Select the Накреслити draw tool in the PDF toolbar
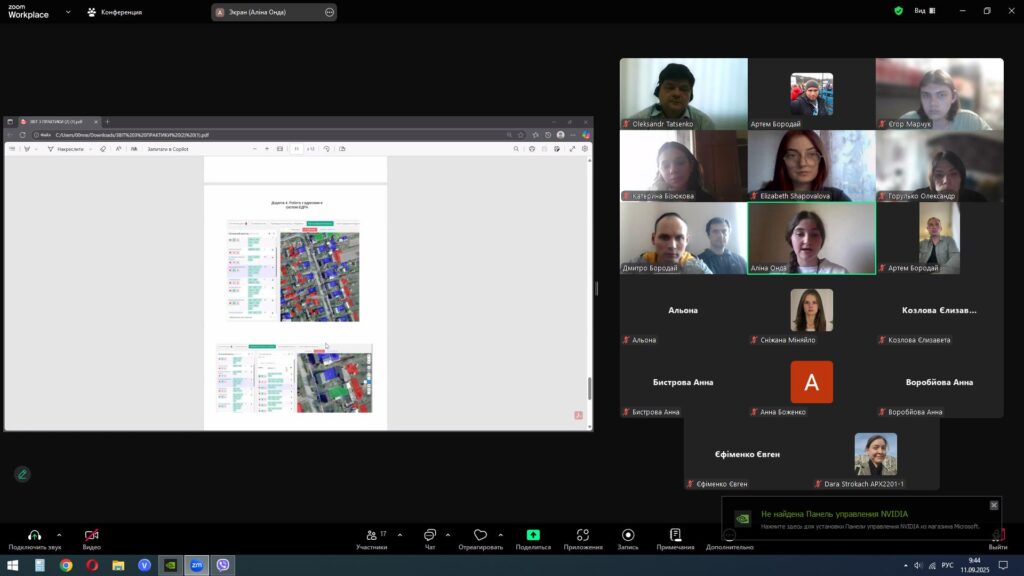 (x=66, y=149)
